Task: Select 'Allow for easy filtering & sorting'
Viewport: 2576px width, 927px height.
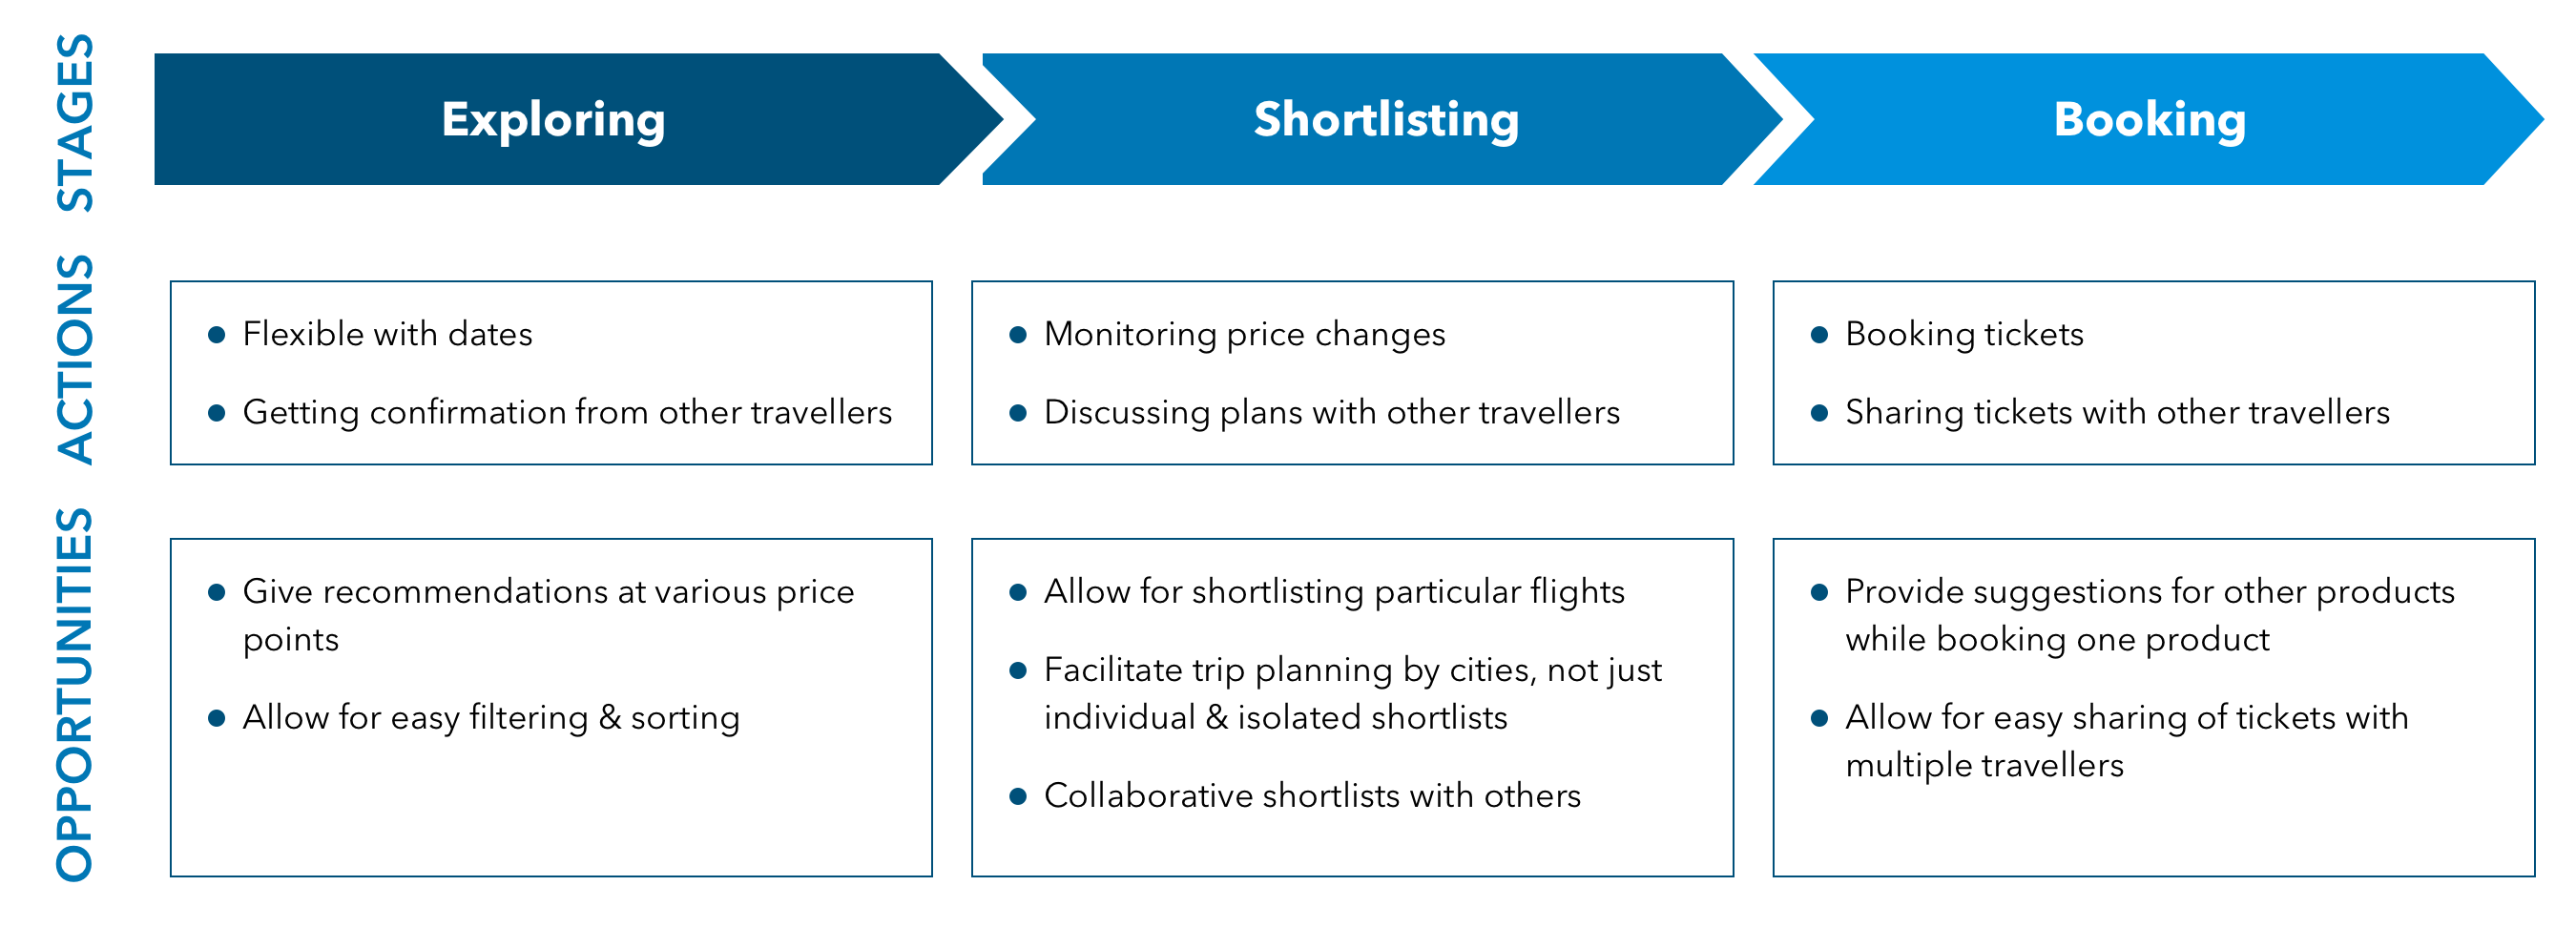Action: pos(491,718)
